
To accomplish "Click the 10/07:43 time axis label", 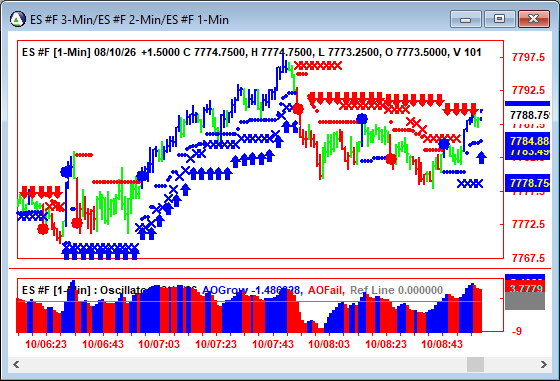I will tap(273, 344).
